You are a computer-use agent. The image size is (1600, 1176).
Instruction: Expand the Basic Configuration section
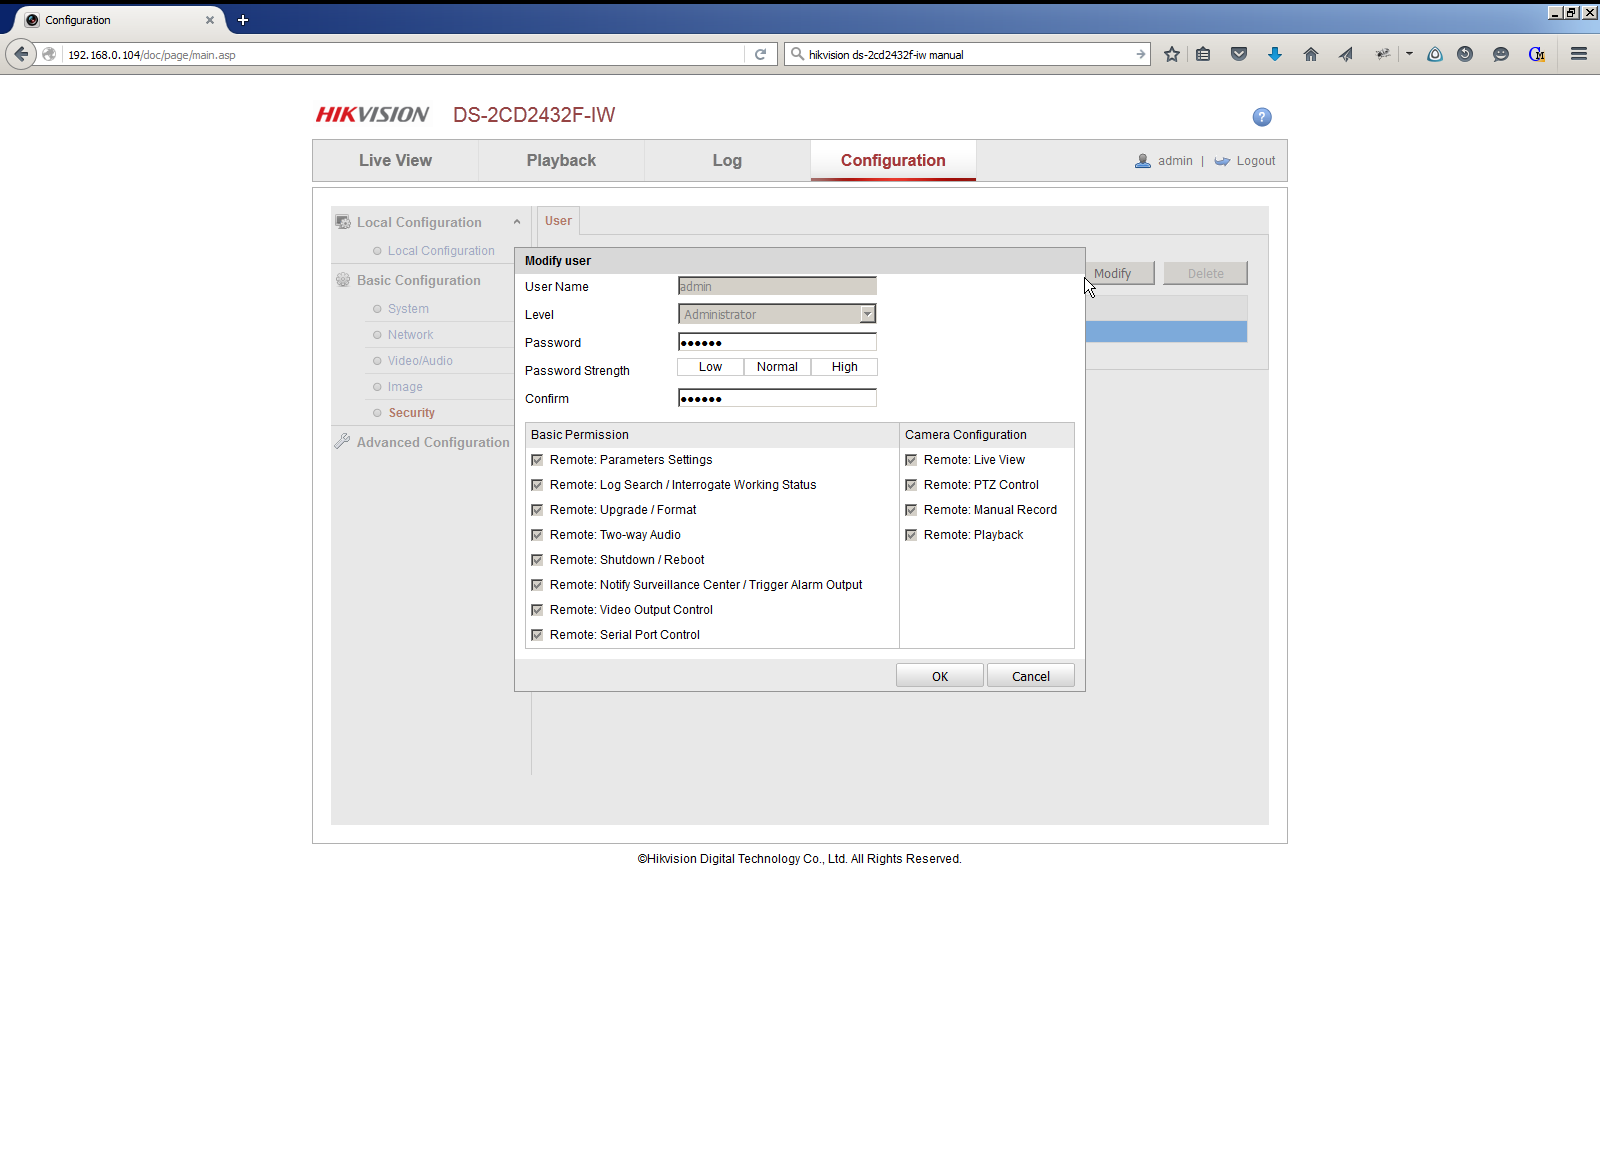(419, 280)
